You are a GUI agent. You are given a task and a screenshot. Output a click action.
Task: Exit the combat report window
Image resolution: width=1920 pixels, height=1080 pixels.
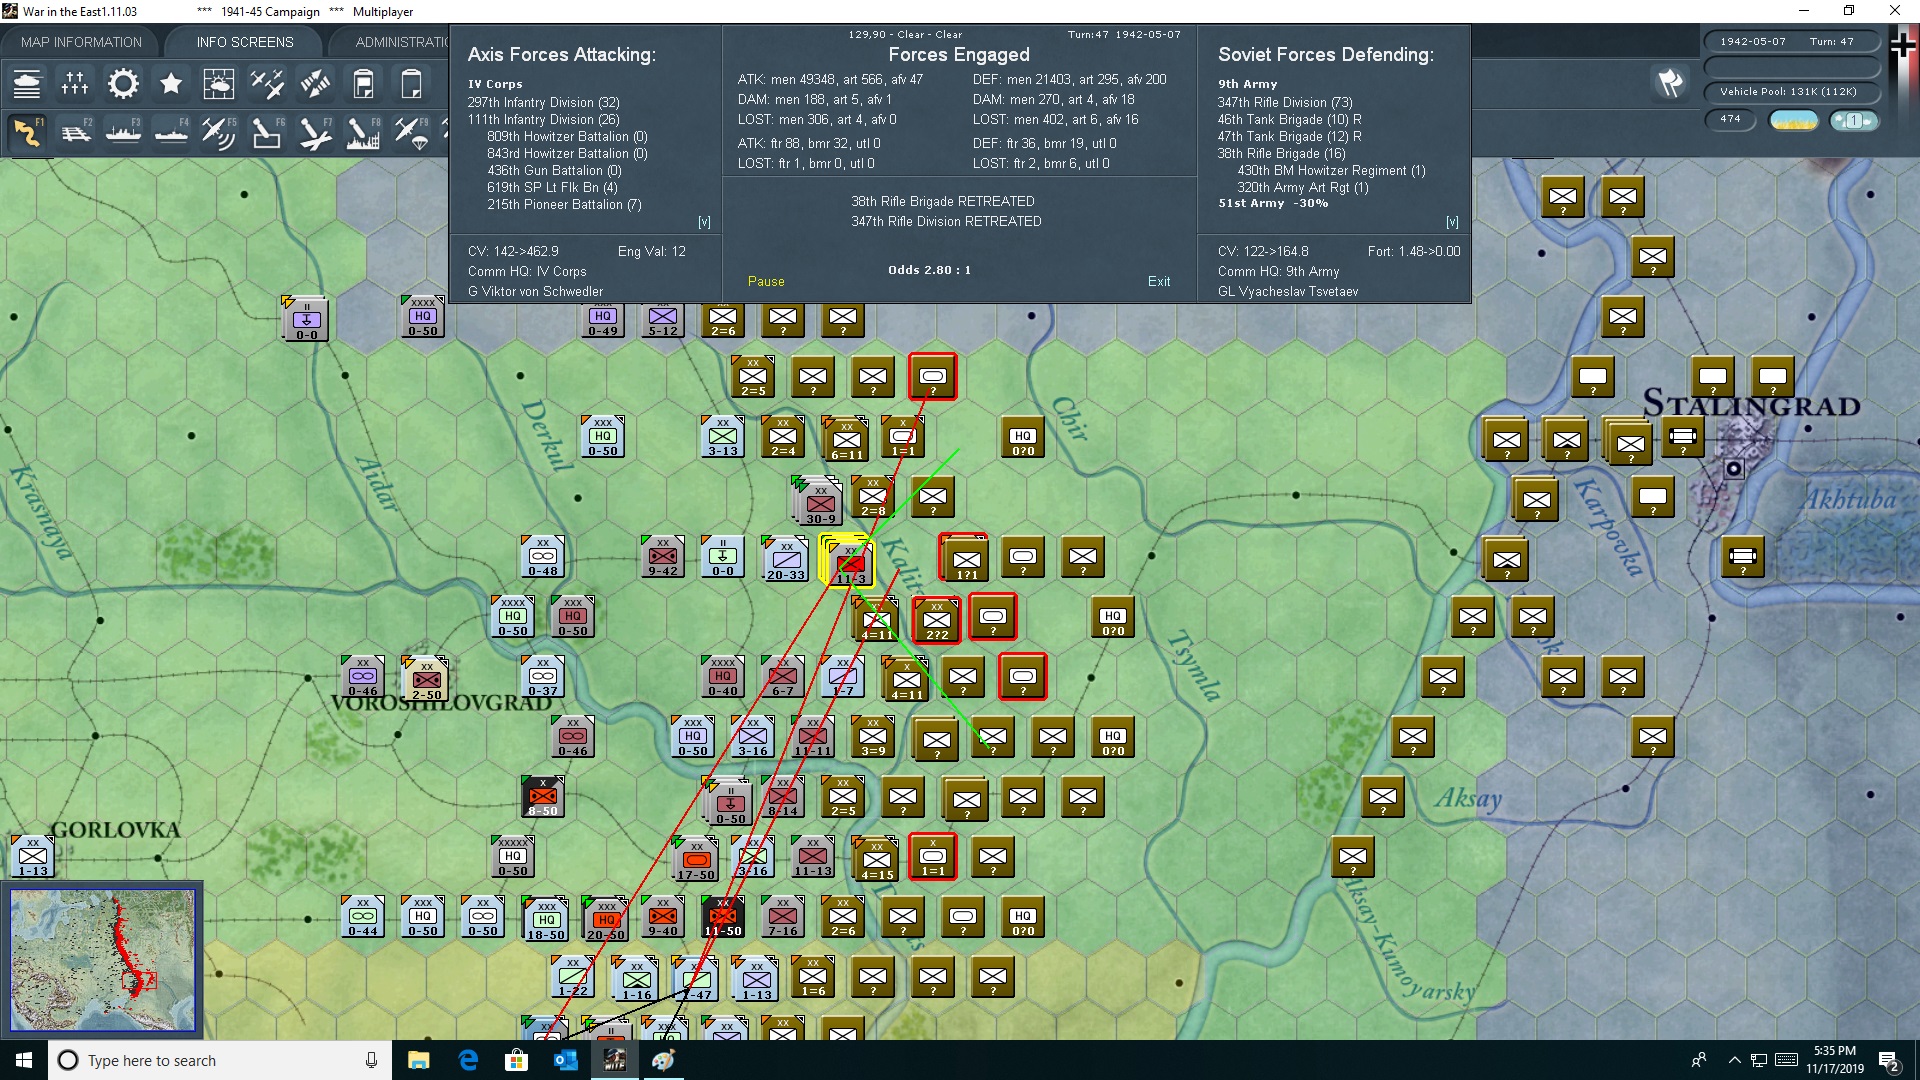[1159, 282]
